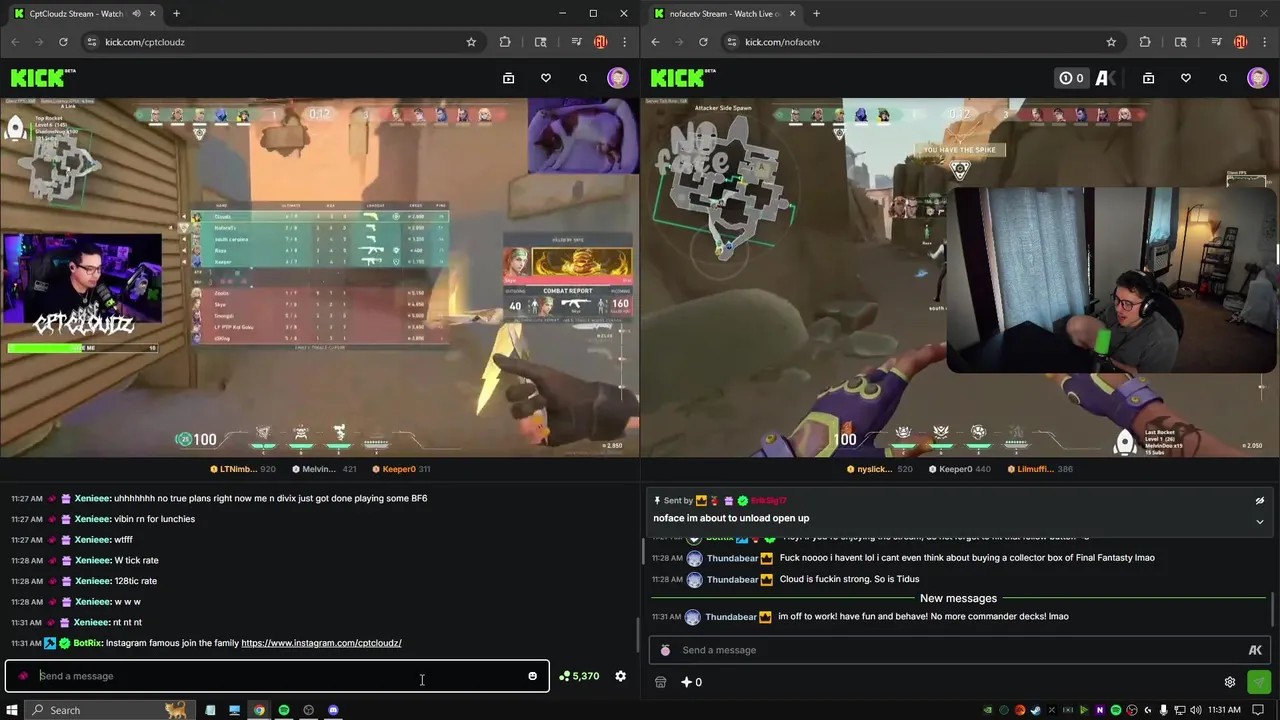Open the notification center in the taskbar
Screen dimensions: 1280x720
coord(1259,710)
